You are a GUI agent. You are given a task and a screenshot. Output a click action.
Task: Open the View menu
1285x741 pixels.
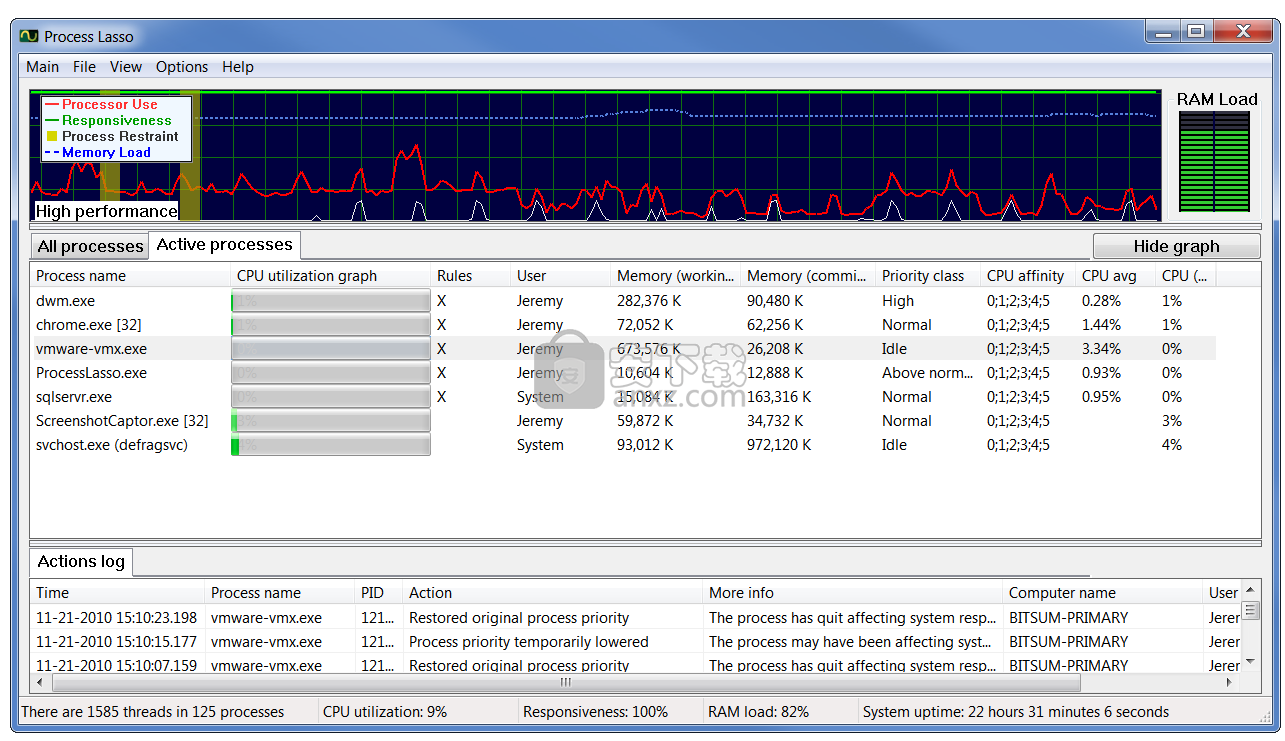point(126,67)
